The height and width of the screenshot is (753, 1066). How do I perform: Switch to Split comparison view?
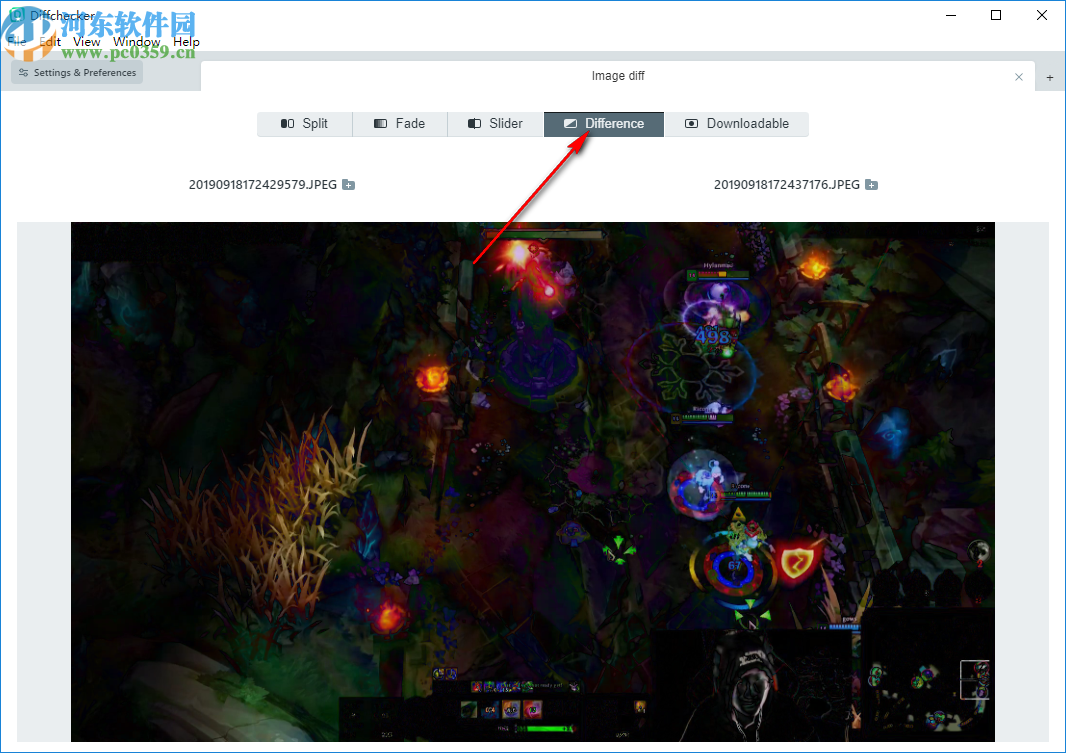point(305,124)
